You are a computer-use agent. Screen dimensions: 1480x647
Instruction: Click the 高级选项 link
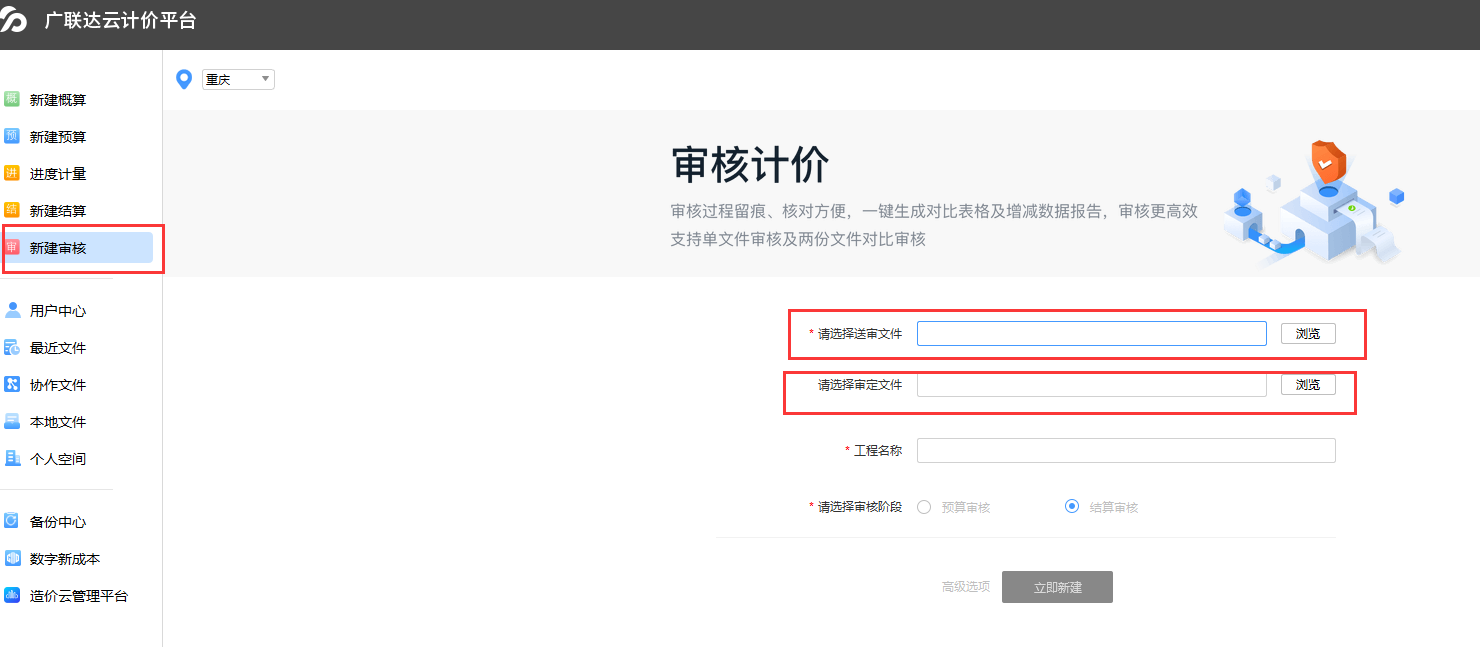click(x=965, y=587)
